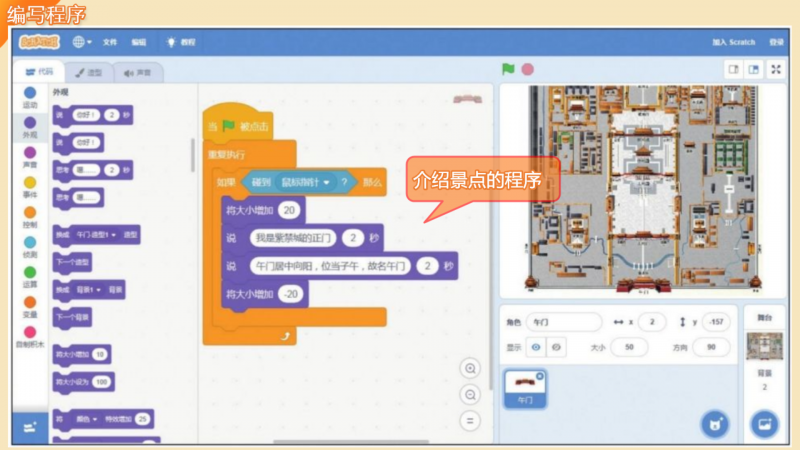The image size is (800, 450).
Task: Open the choose a backdrop button
Action: click(764, 424)
